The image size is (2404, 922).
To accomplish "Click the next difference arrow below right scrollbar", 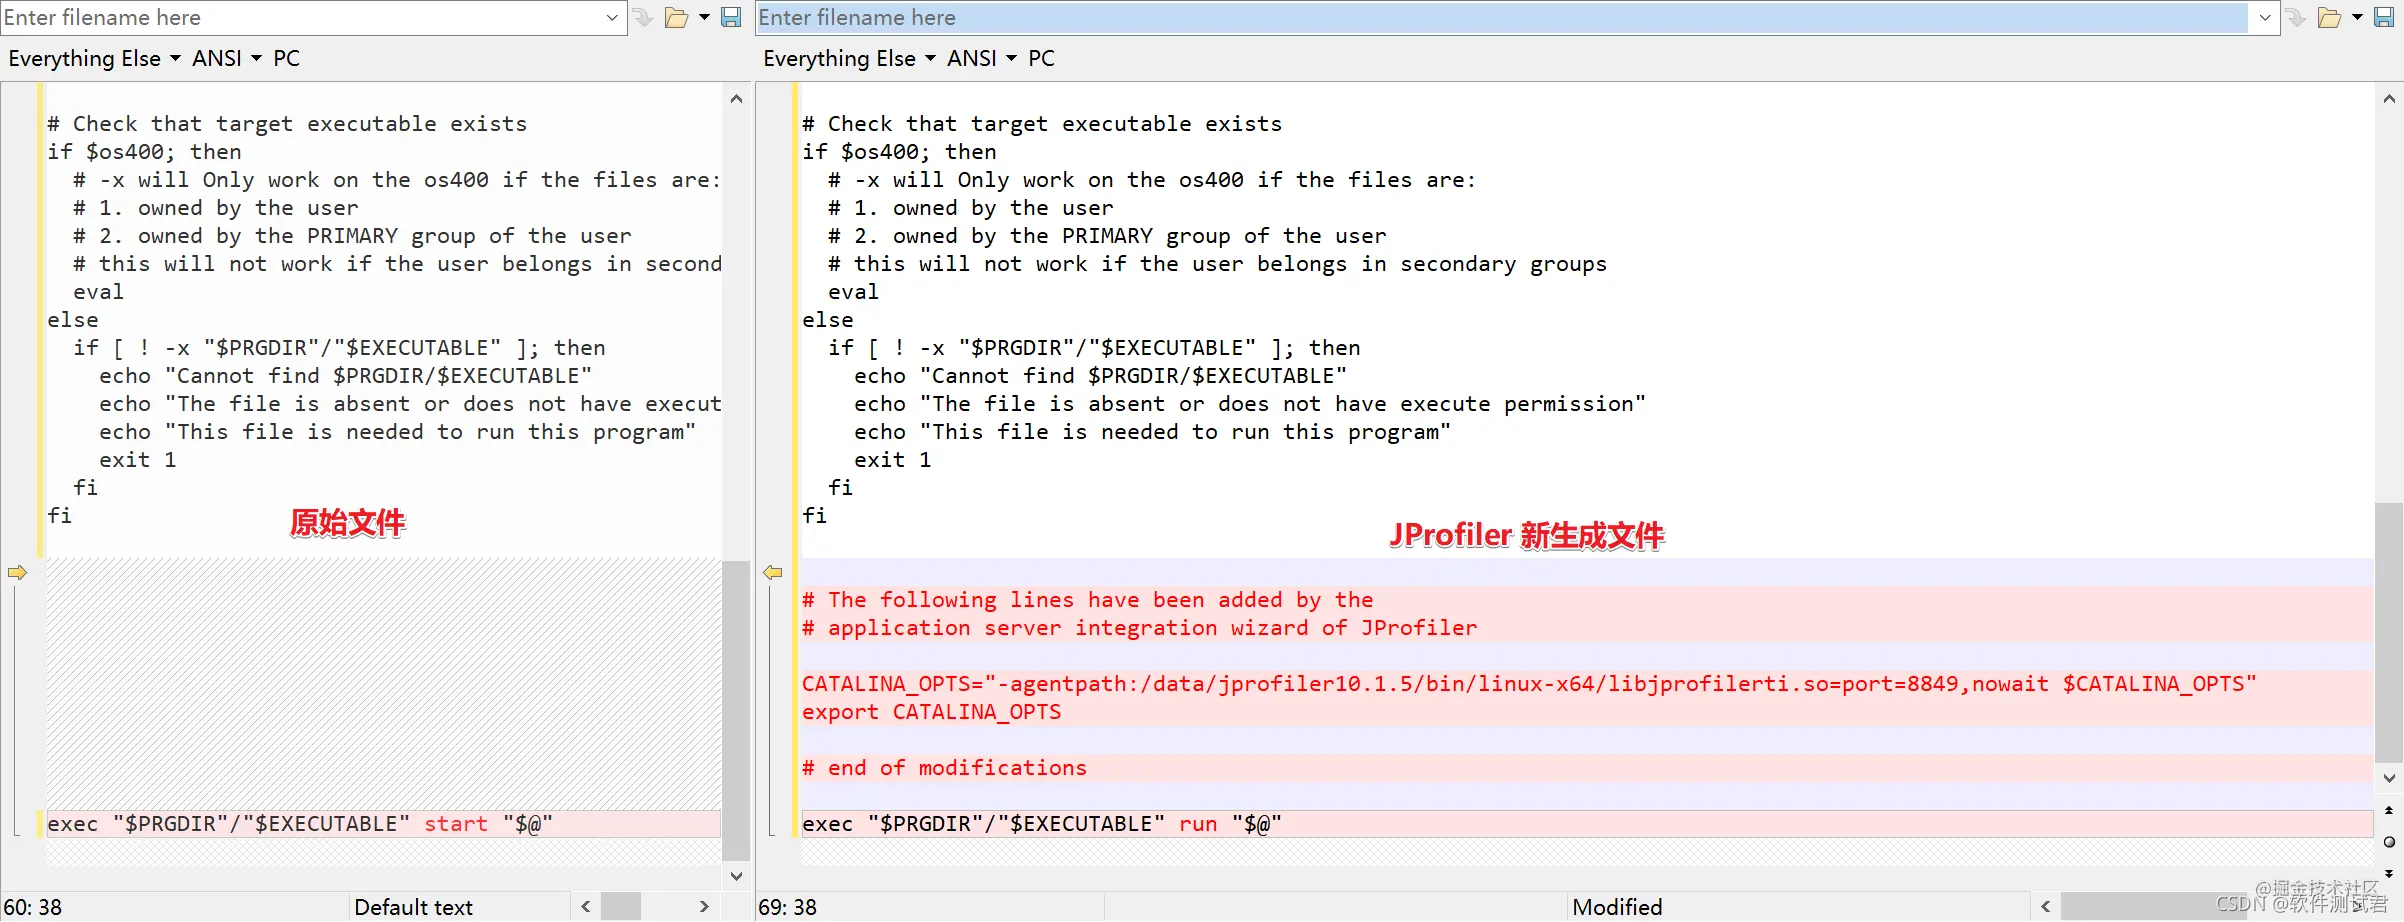I will click(x=2389, y=874).
